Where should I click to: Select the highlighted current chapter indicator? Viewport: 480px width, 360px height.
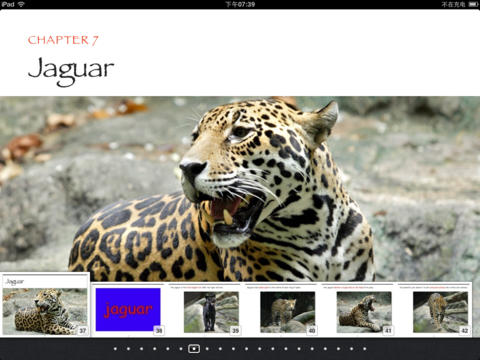click(194, 349)
